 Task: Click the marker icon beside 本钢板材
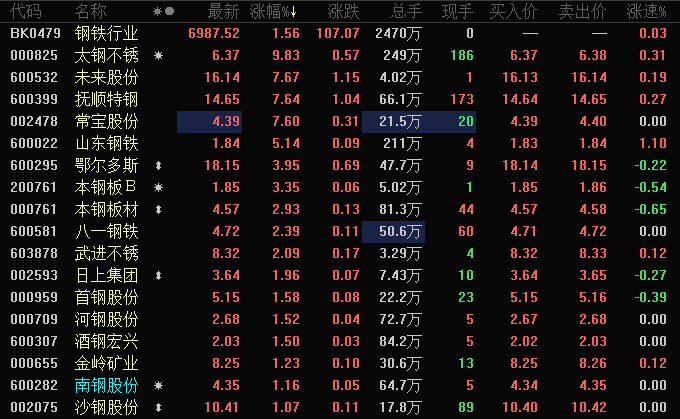click(x=158, y=210)
